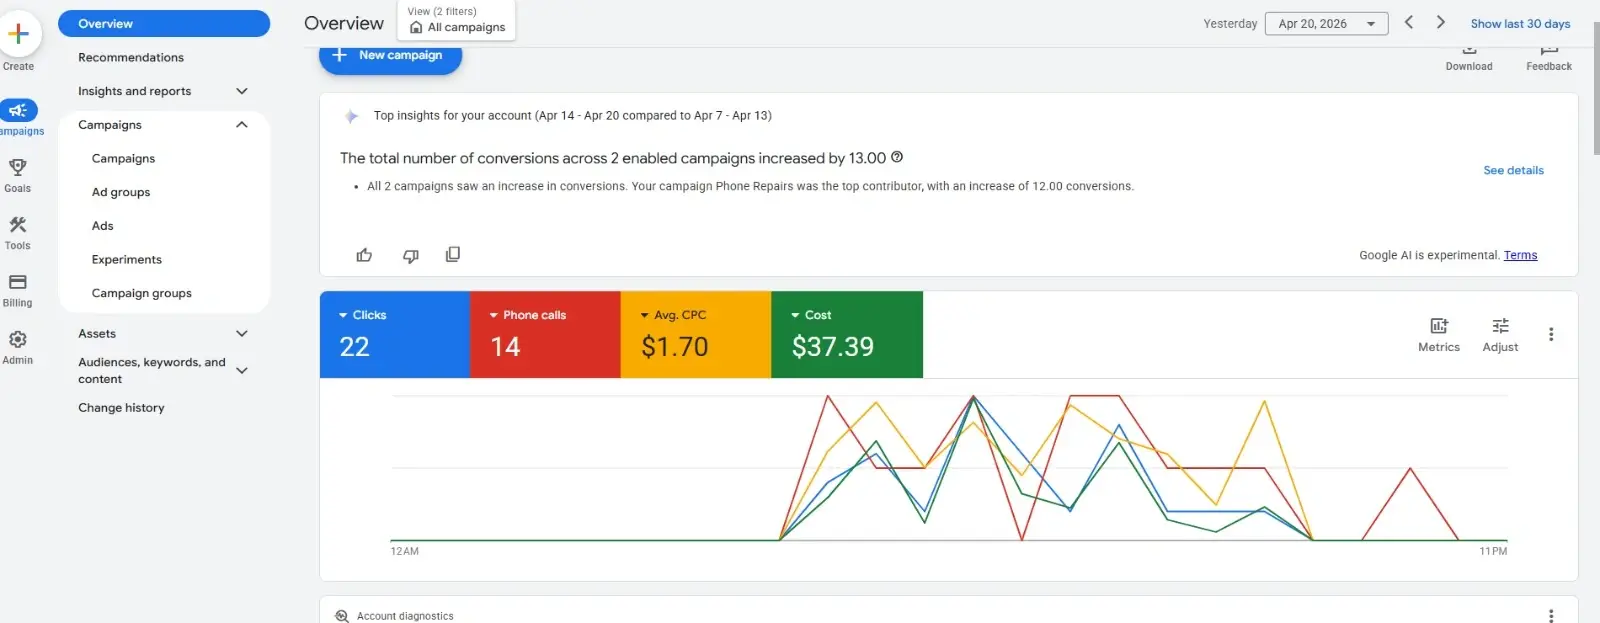Open Change history page

point(121,408)
